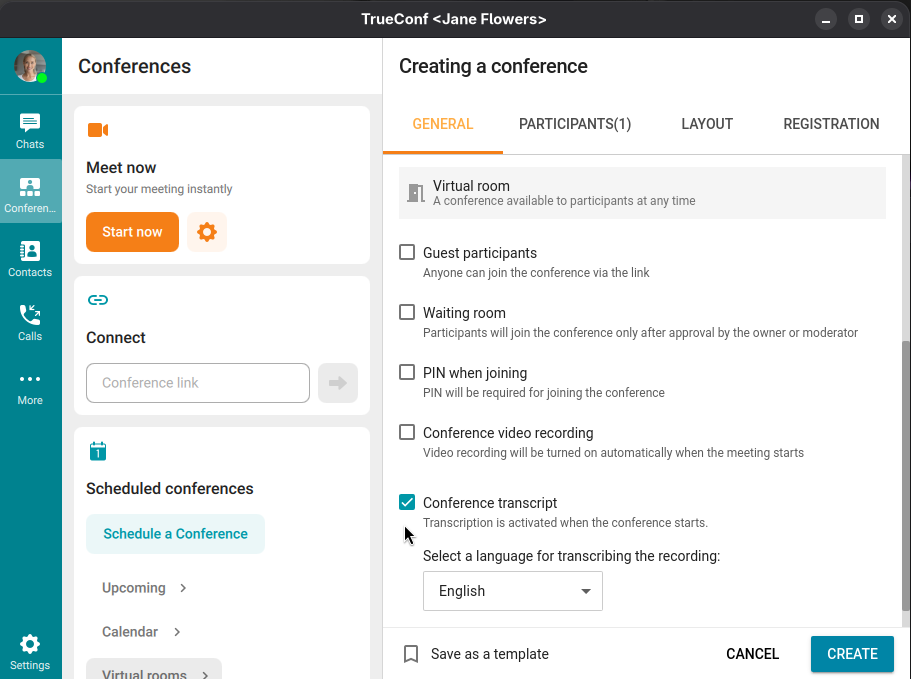Viewport: 911px width, 679px height.
Task: Open Jane Flowers profile avatar
Action: click(30, 66)
